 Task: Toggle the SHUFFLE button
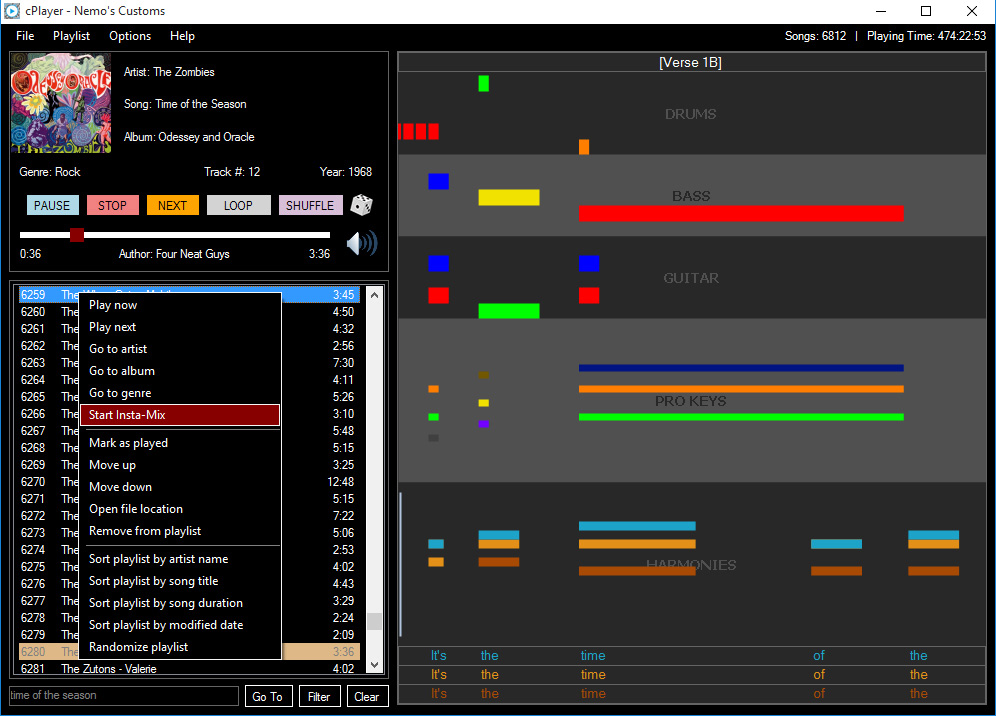click(x=310, y=205)
